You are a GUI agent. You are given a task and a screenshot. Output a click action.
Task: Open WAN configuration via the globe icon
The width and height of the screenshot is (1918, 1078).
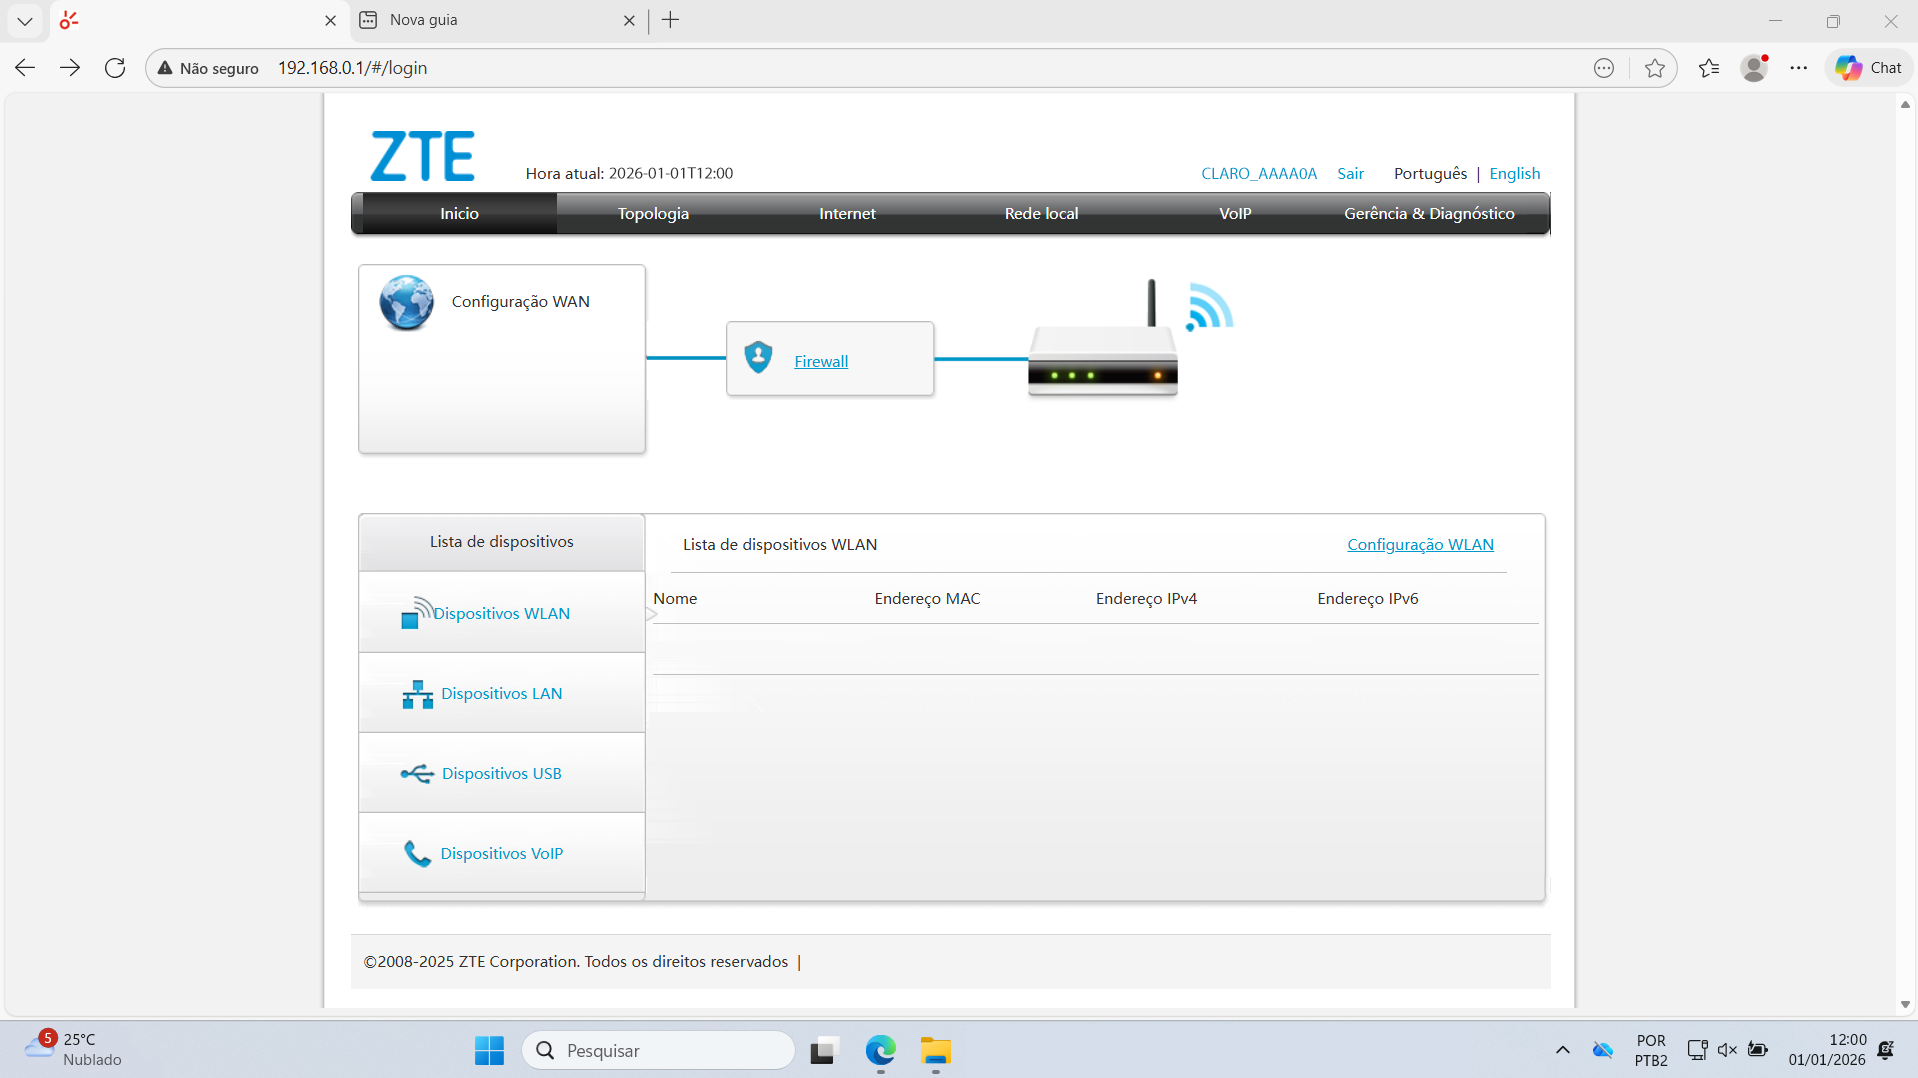(406, 301)
